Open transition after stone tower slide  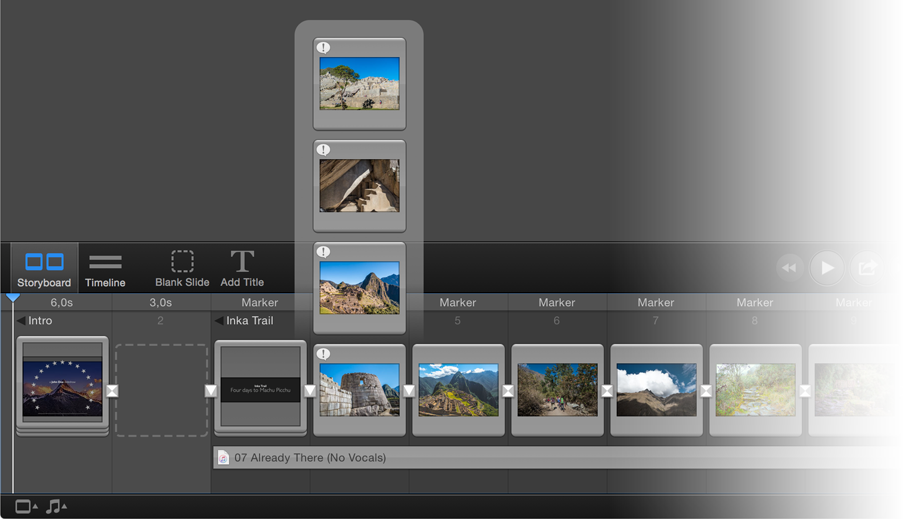coord(409,391)
